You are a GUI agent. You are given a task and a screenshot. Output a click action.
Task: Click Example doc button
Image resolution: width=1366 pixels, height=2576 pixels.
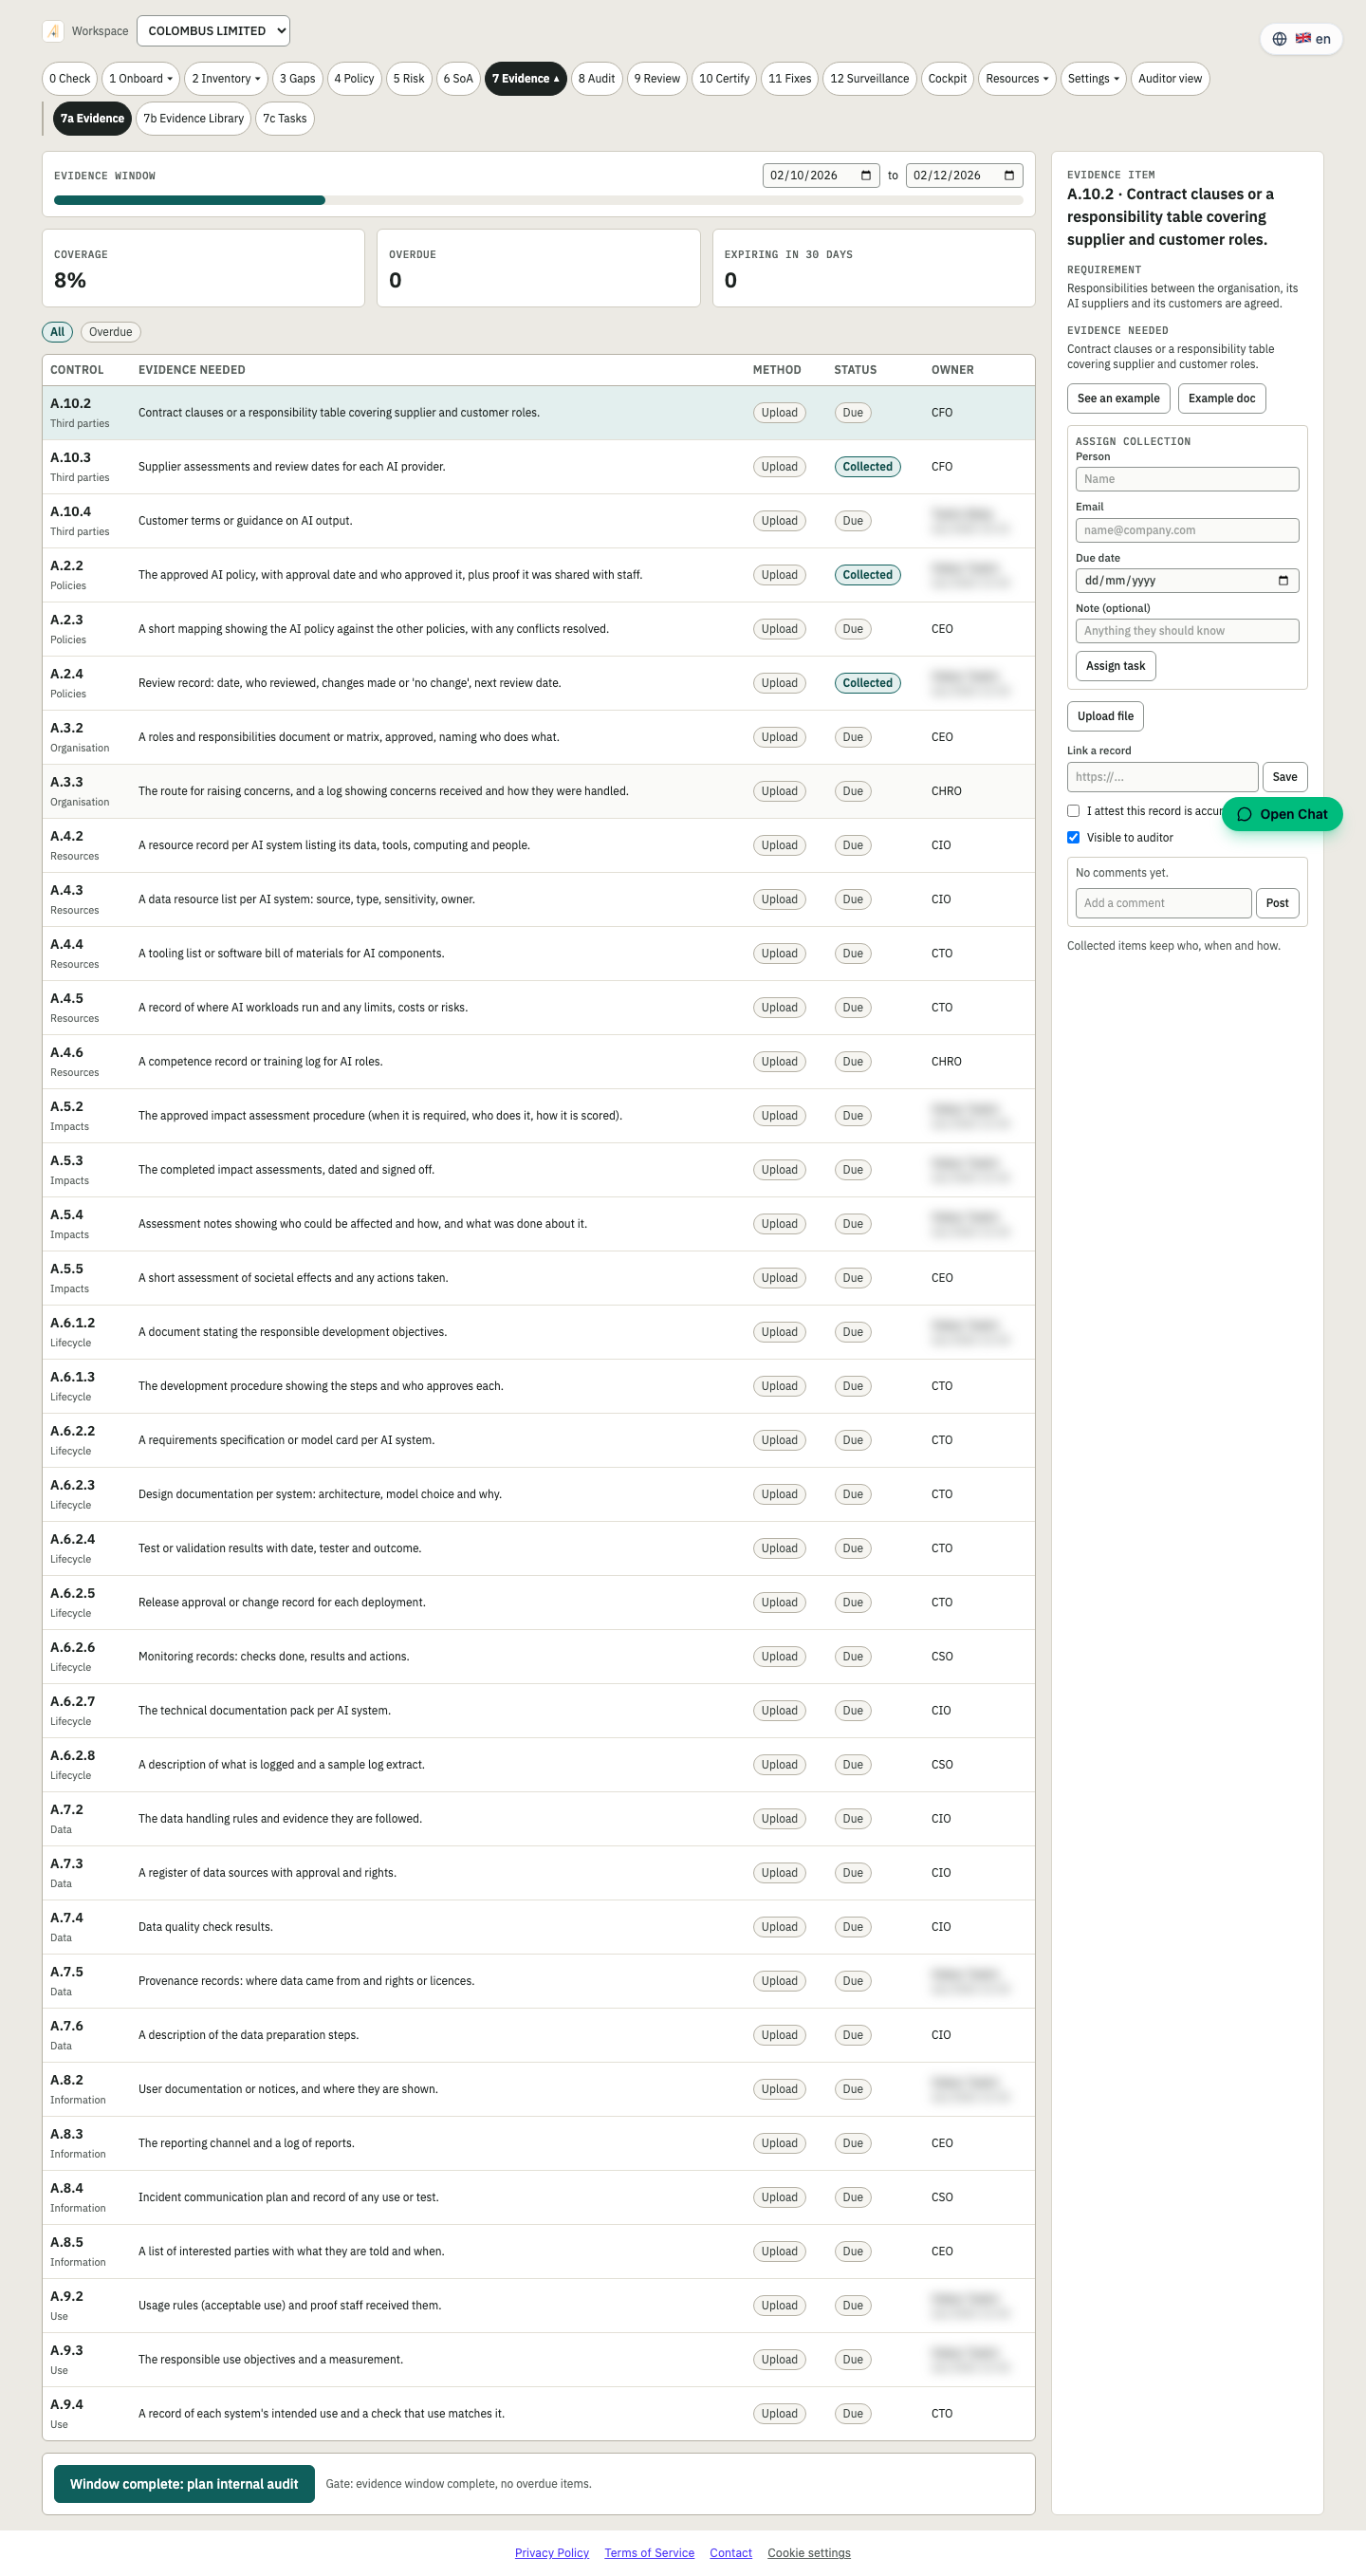tap(1221, 398)
